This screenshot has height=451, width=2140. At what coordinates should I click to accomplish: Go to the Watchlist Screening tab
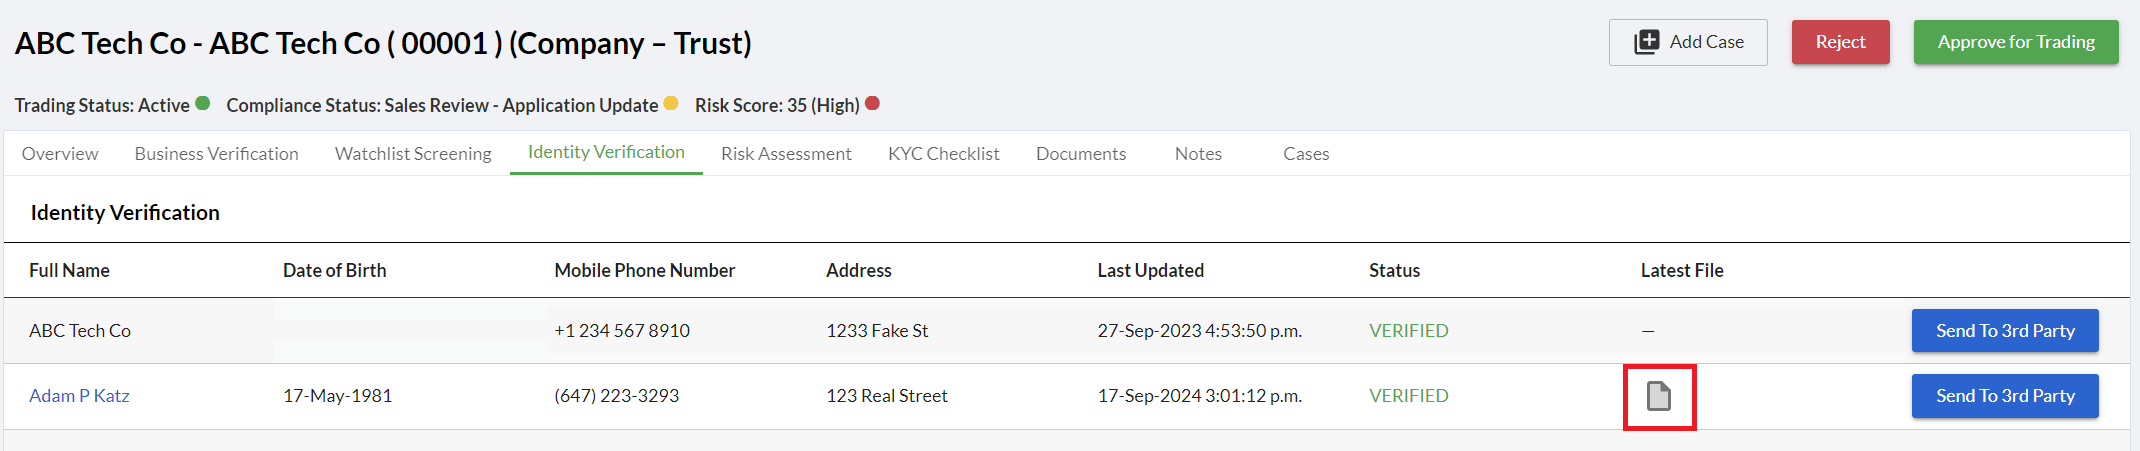point(413,154)
